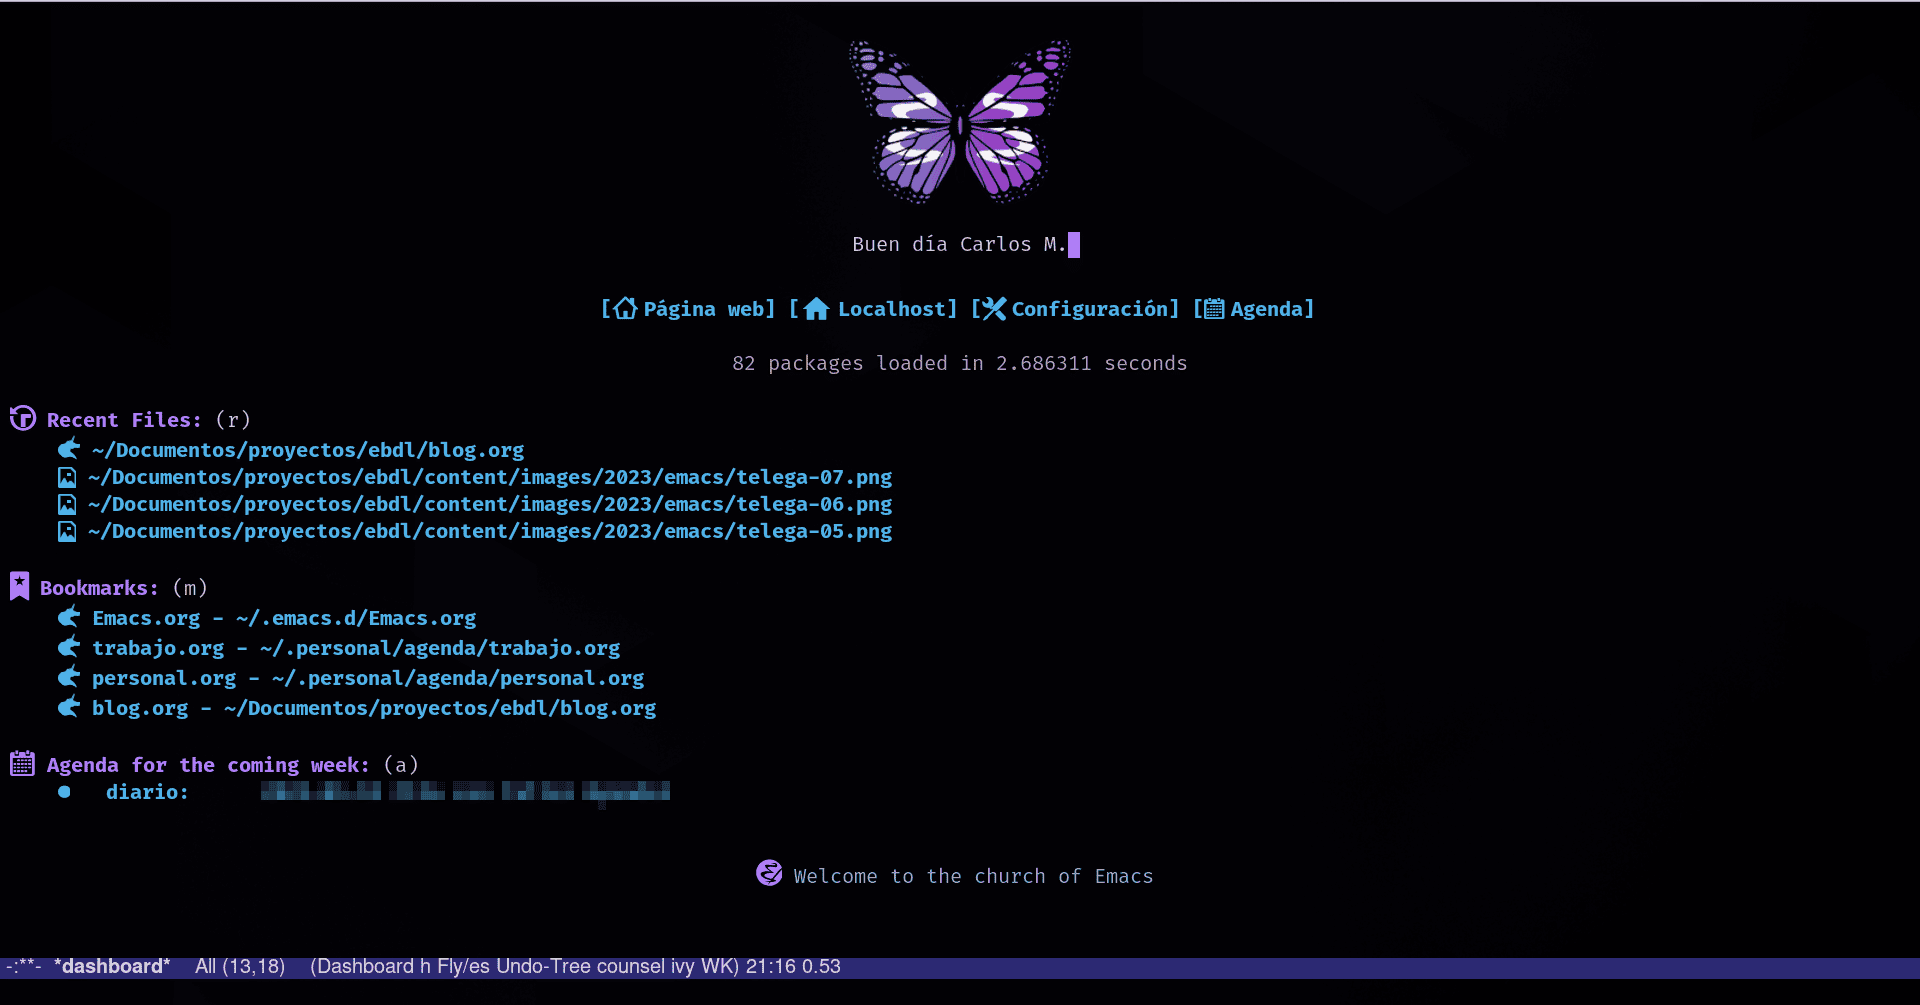The image size is (1920, 1005).
Task: Select the Bookmarks section heading
Action: [99, 588]
